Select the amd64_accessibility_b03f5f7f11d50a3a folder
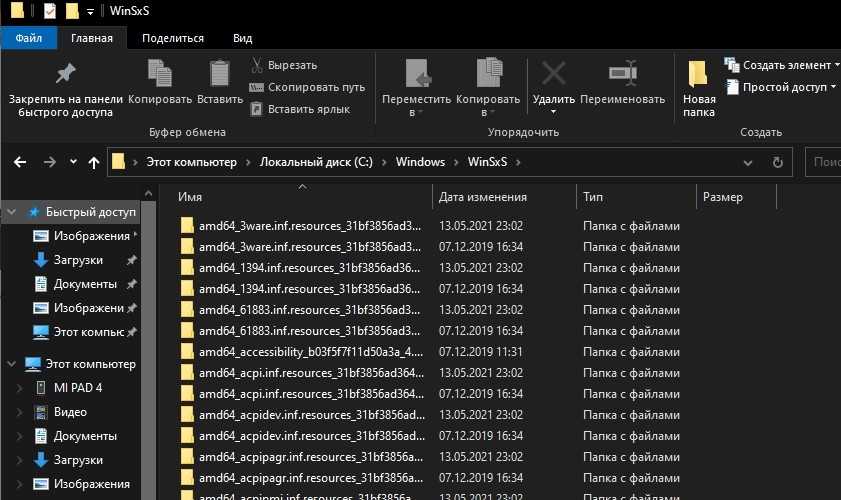The height and width of the screenshot is (500, 841). (310, 352)
